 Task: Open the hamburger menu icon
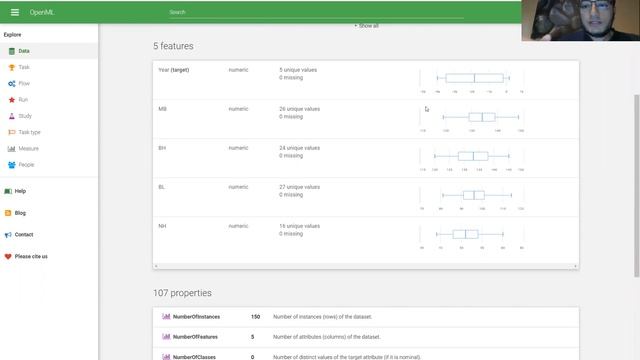pyautogui.click(x=15, y=12)
